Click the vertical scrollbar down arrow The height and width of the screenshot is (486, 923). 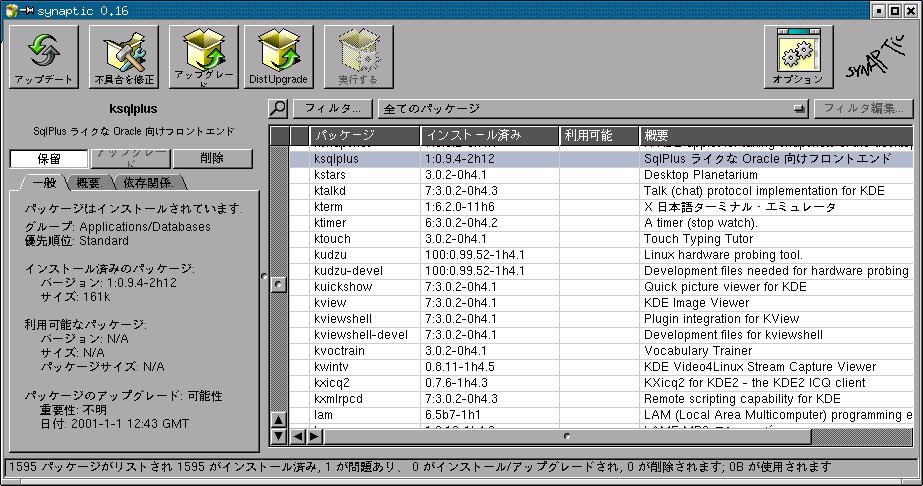[x=278, y=437]
